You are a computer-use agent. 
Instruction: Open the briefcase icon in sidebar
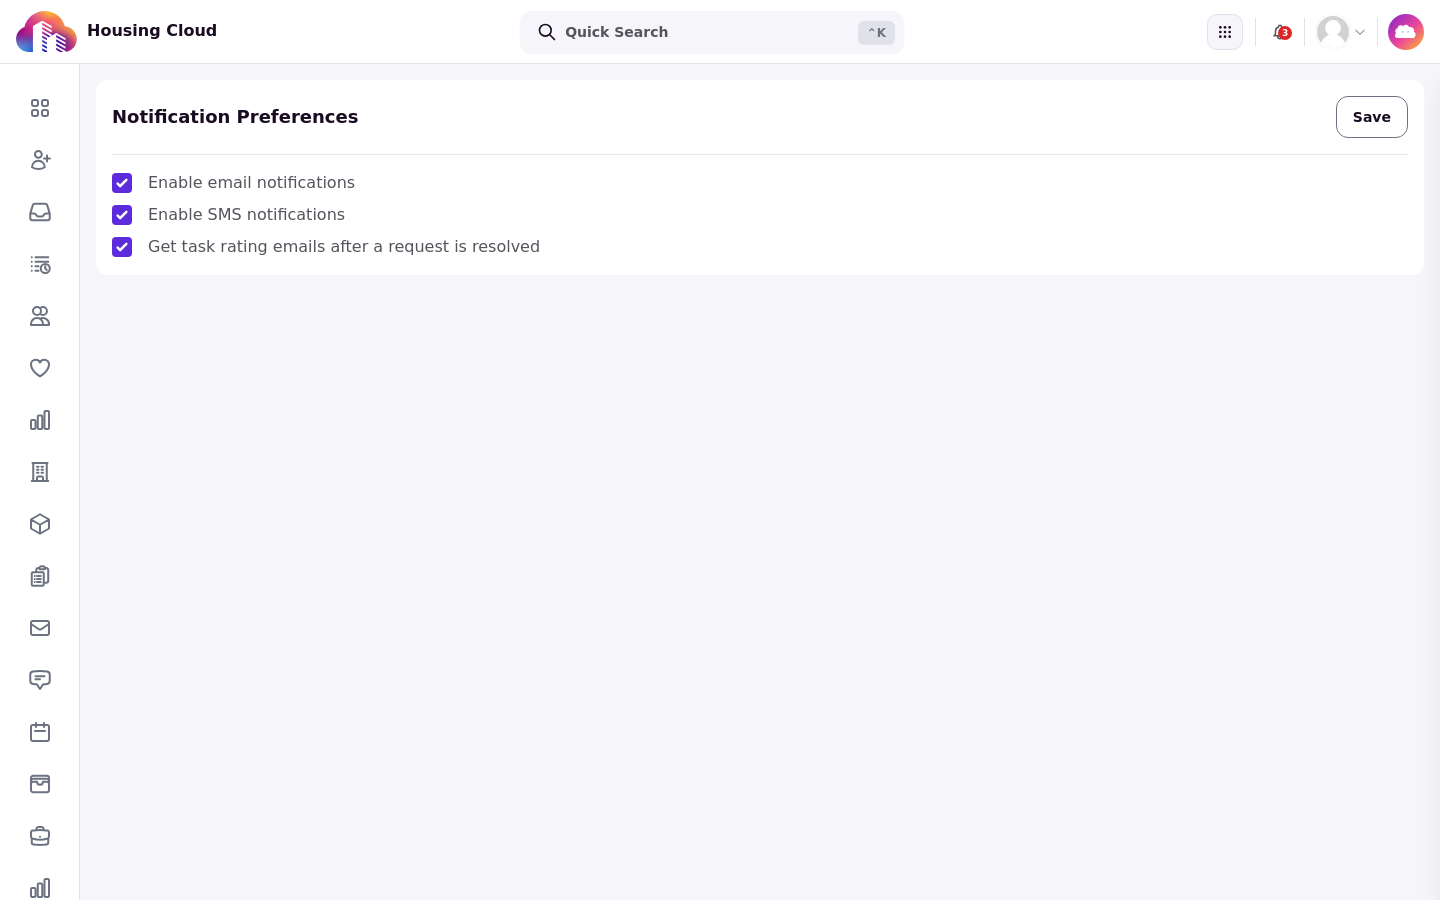click(x=40, y=836)
